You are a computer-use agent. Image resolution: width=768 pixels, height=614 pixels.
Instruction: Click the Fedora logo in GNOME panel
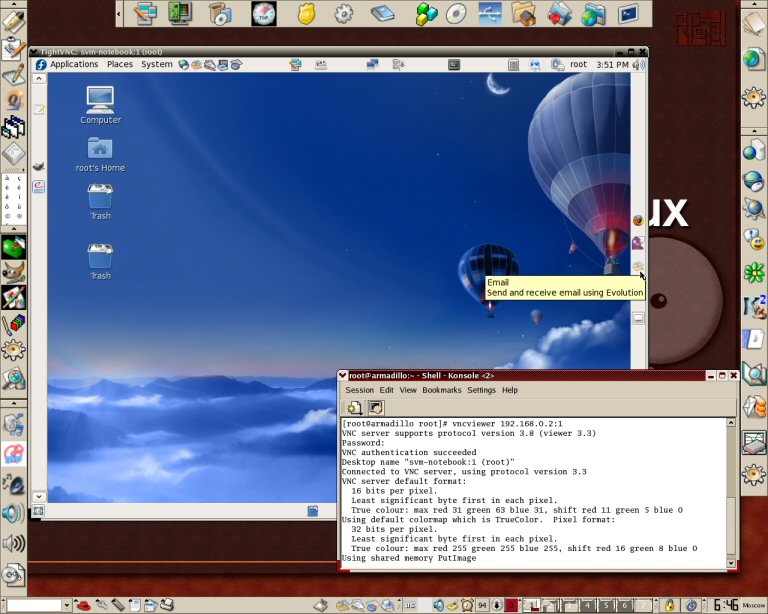41,65
